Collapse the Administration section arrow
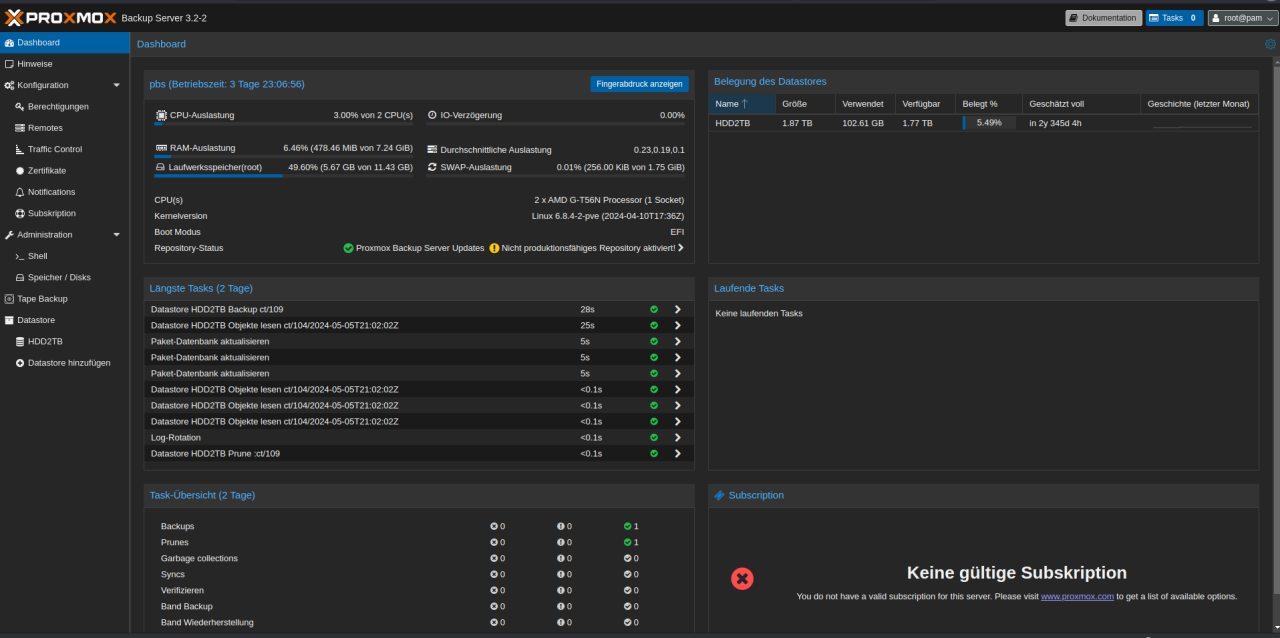 (x=116, y=235)
